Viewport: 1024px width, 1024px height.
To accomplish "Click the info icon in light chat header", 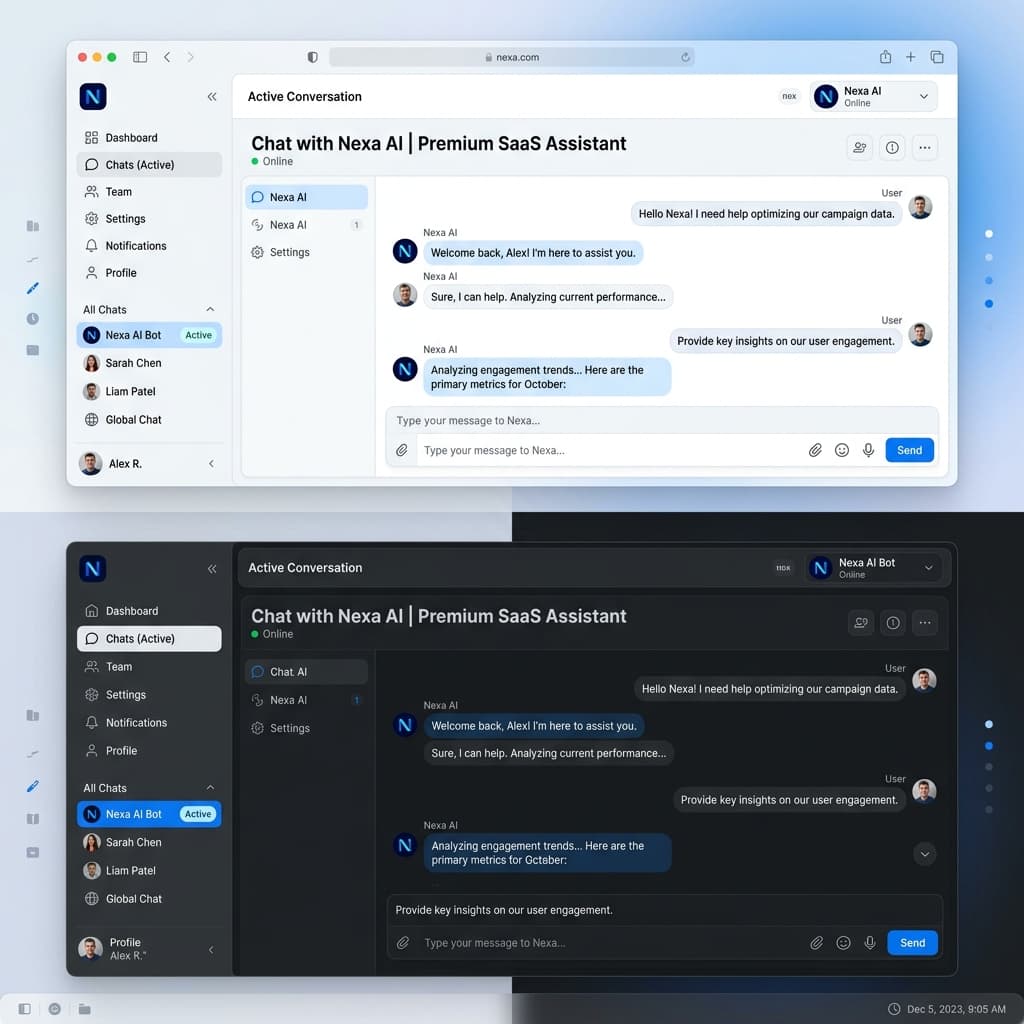I will 892,148.
